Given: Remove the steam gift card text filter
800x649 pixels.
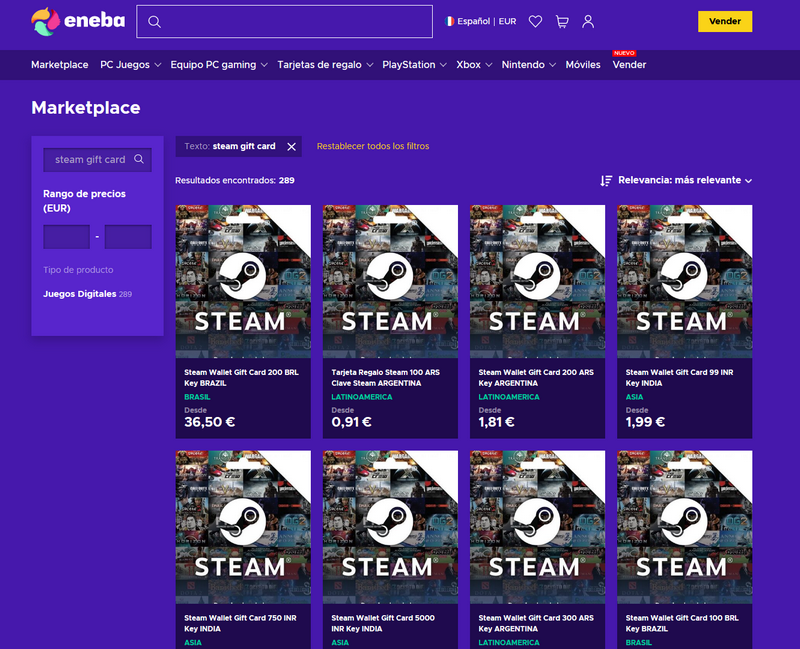Looking at the screenshot, I should [291, 146].
